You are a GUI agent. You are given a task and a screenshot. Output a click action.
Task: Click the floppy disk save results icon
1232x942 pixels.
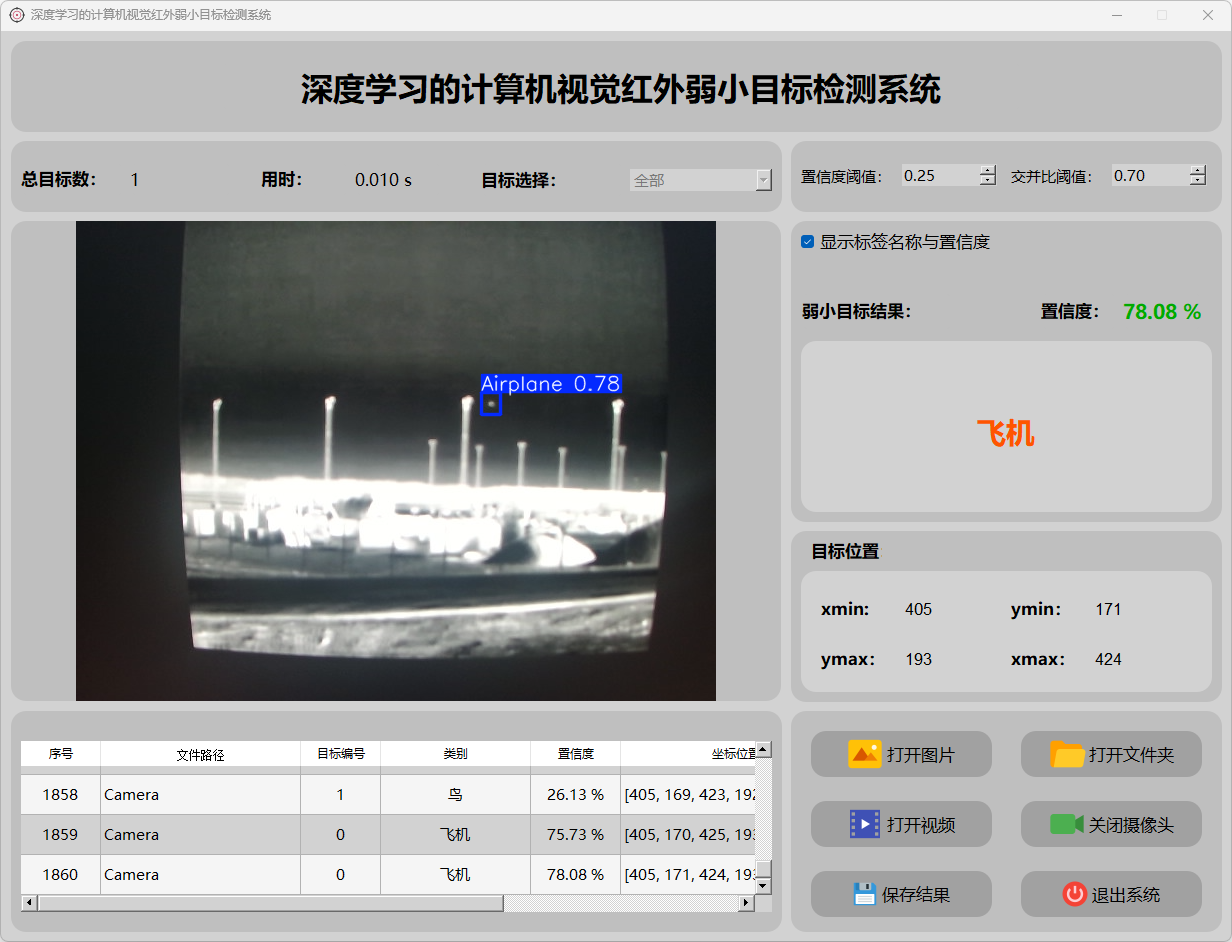point(864,894)
